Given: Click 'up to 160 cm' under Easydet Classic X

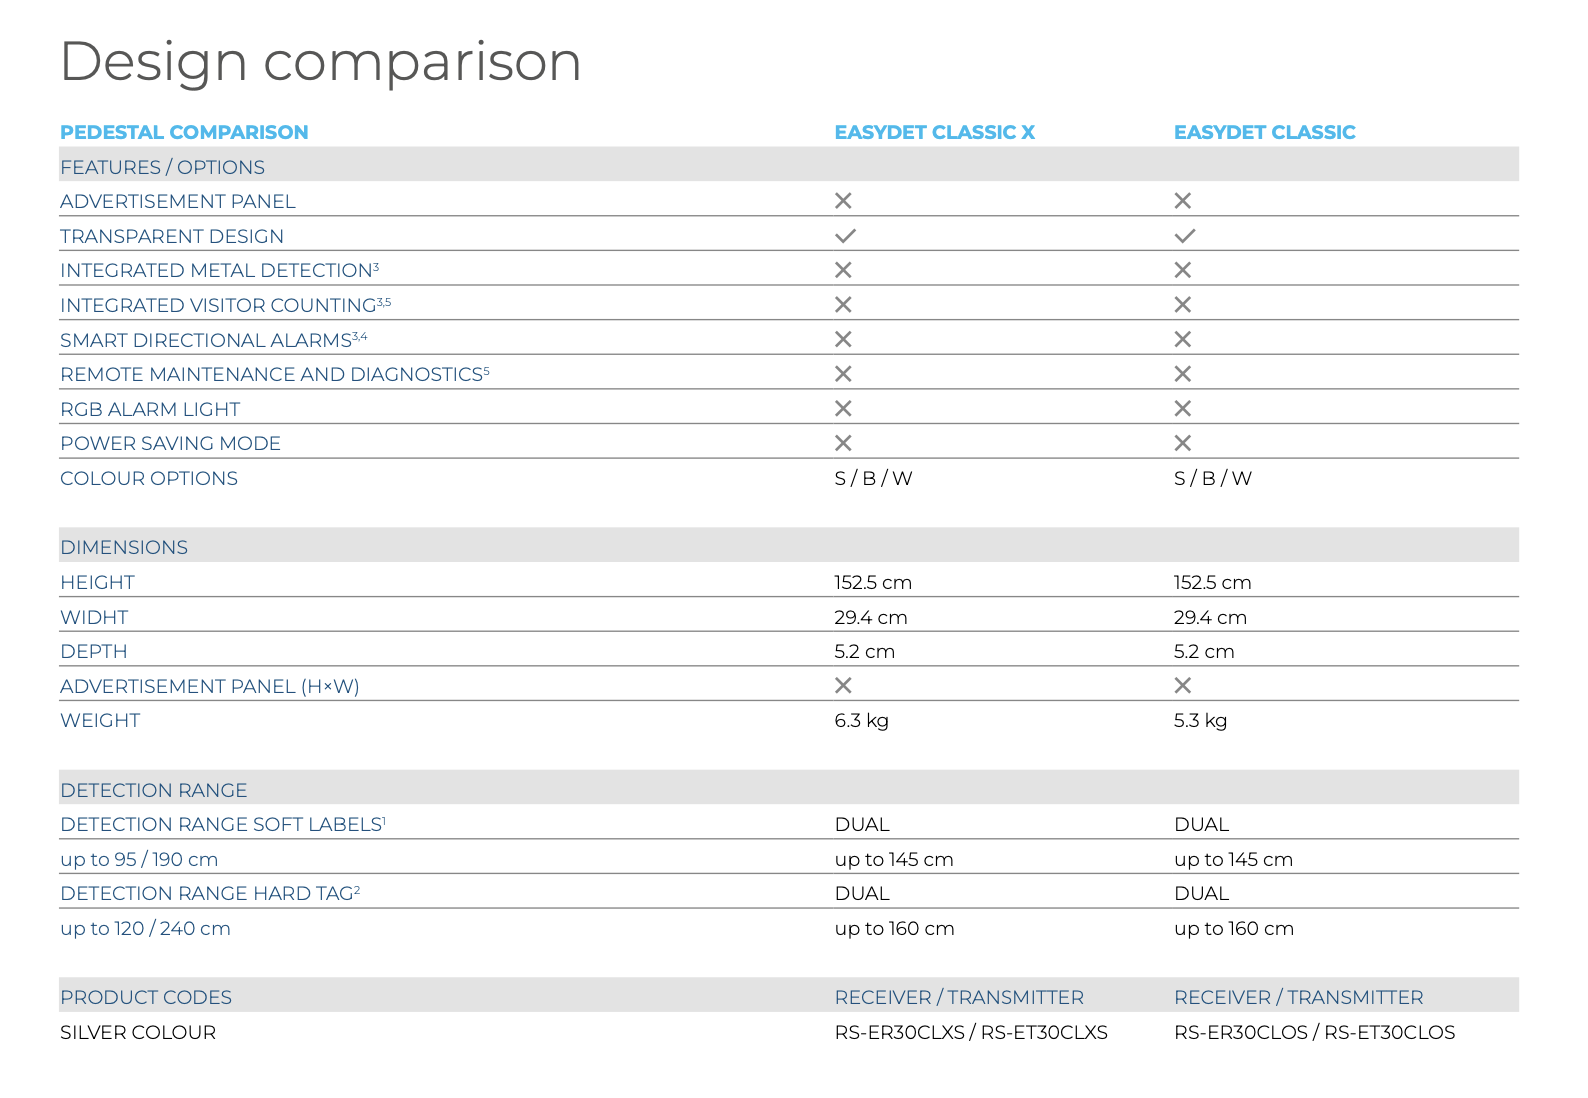Looking at the screenshot, I should [895, 928].
